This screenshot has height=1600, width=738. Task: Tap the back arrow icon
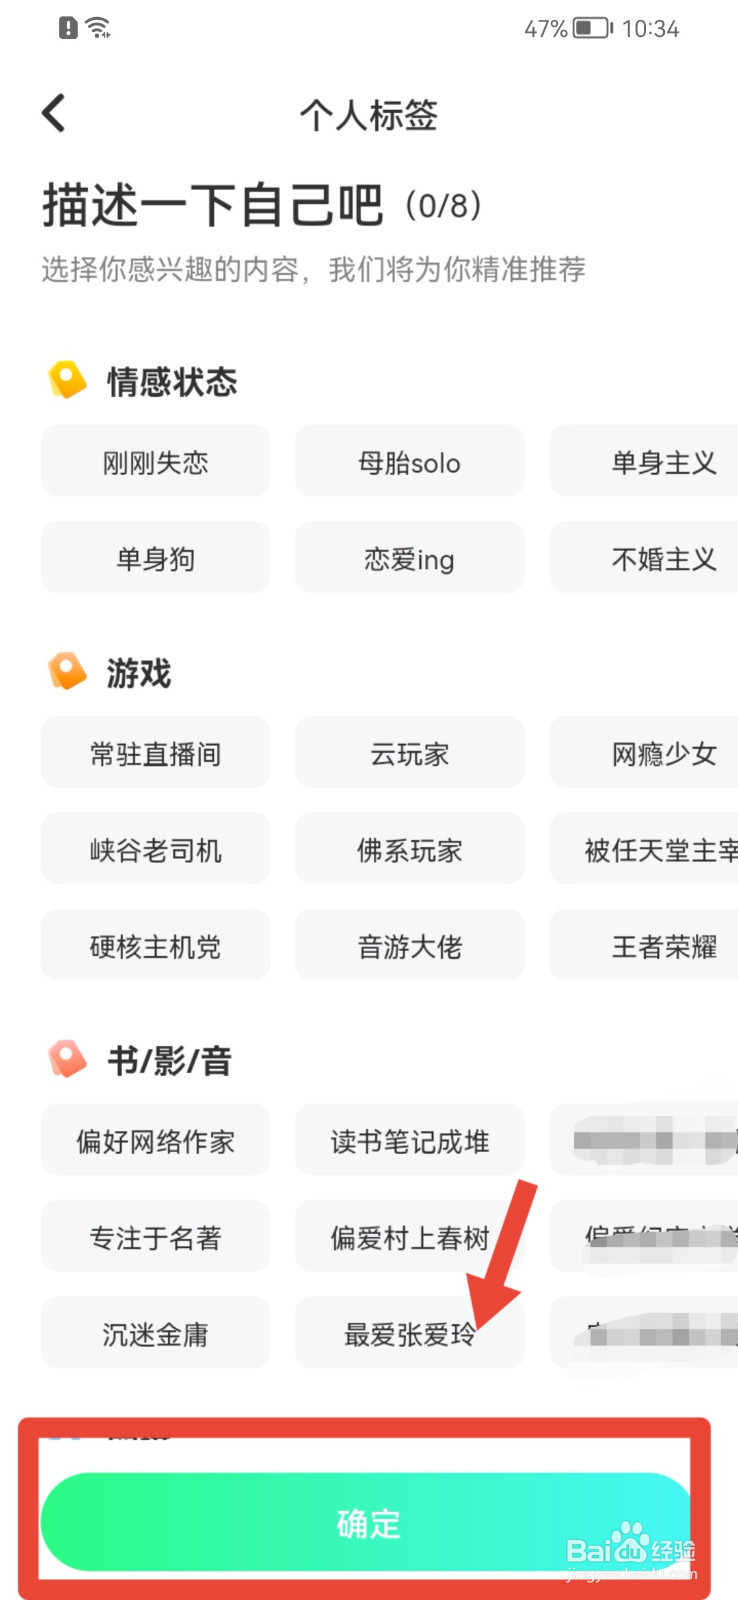[54, 113]
